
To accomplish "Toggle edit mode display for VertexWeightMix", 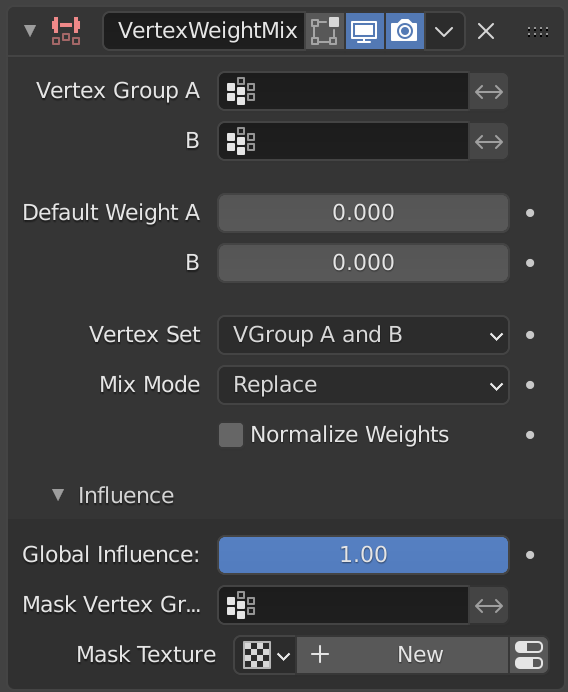I will pos(325,31).
